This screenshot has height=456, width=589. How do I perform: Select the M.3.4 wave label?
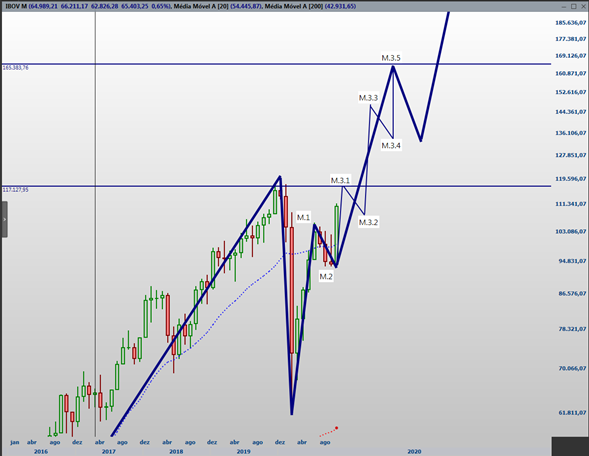tap(391, 145)
